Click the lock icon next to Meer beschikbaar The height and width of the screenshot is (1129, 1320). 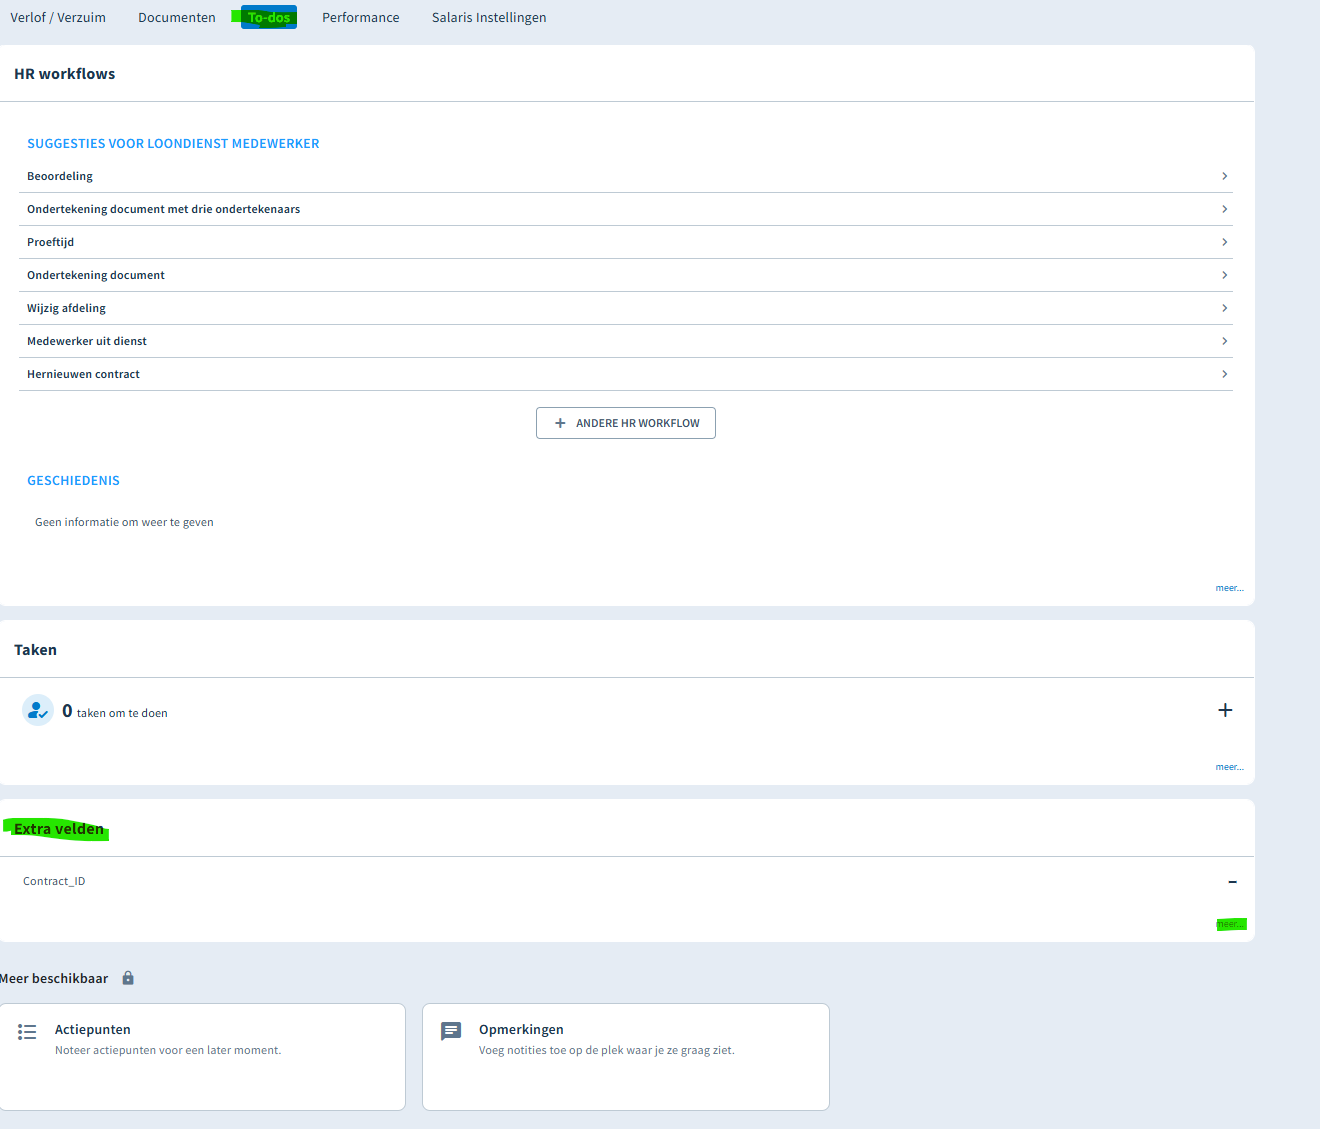tap(128, 978)
